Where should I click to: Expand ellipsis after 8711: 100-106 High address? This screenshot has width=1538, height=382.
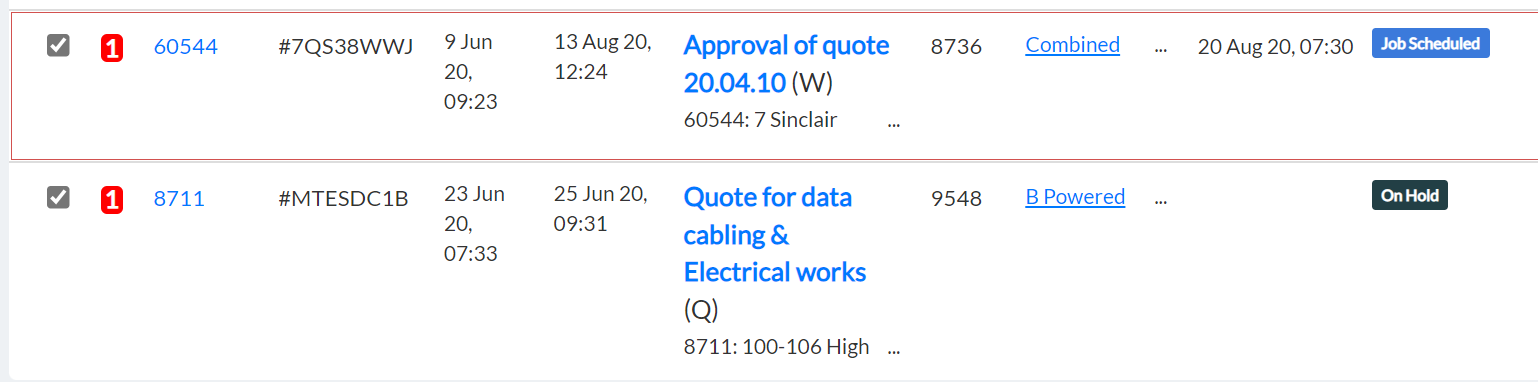click(894, 350)
